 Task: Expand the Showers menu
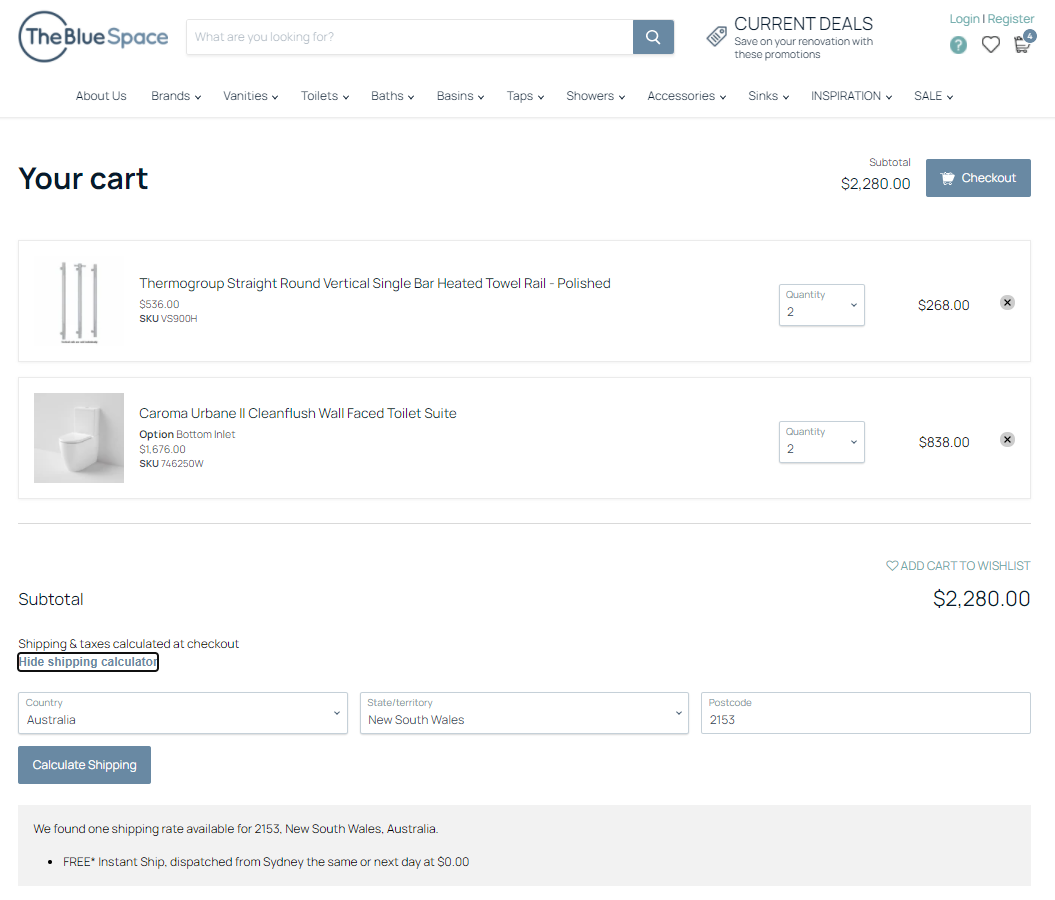coord(595,96)
